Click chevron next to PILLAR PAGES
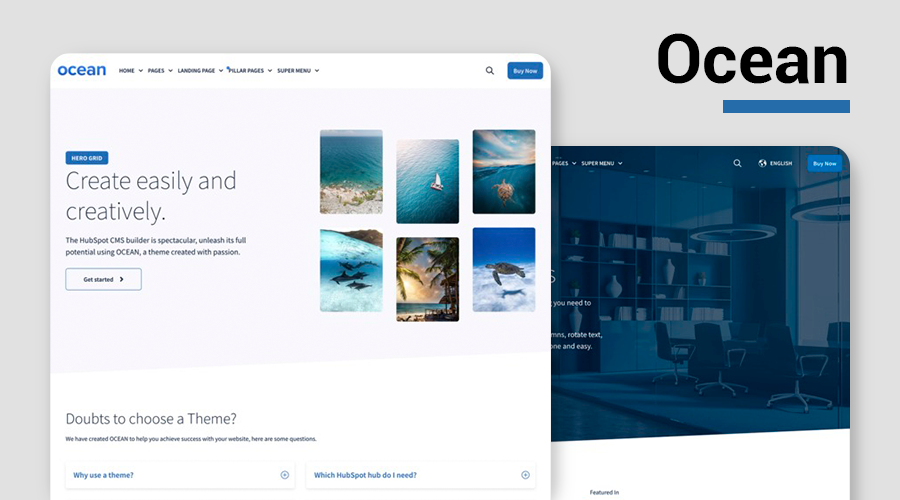900x500 pixels. (x=270, y=71)
